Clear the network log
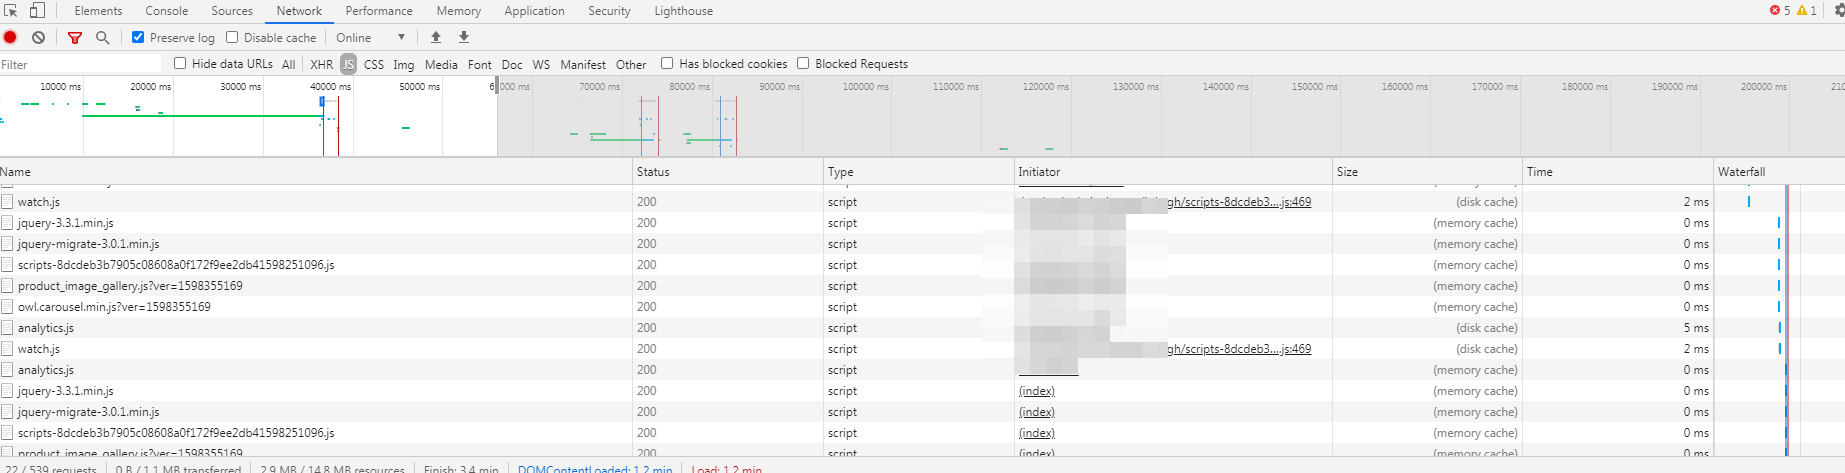This screenshot has height=473, width=1845. 38,38
